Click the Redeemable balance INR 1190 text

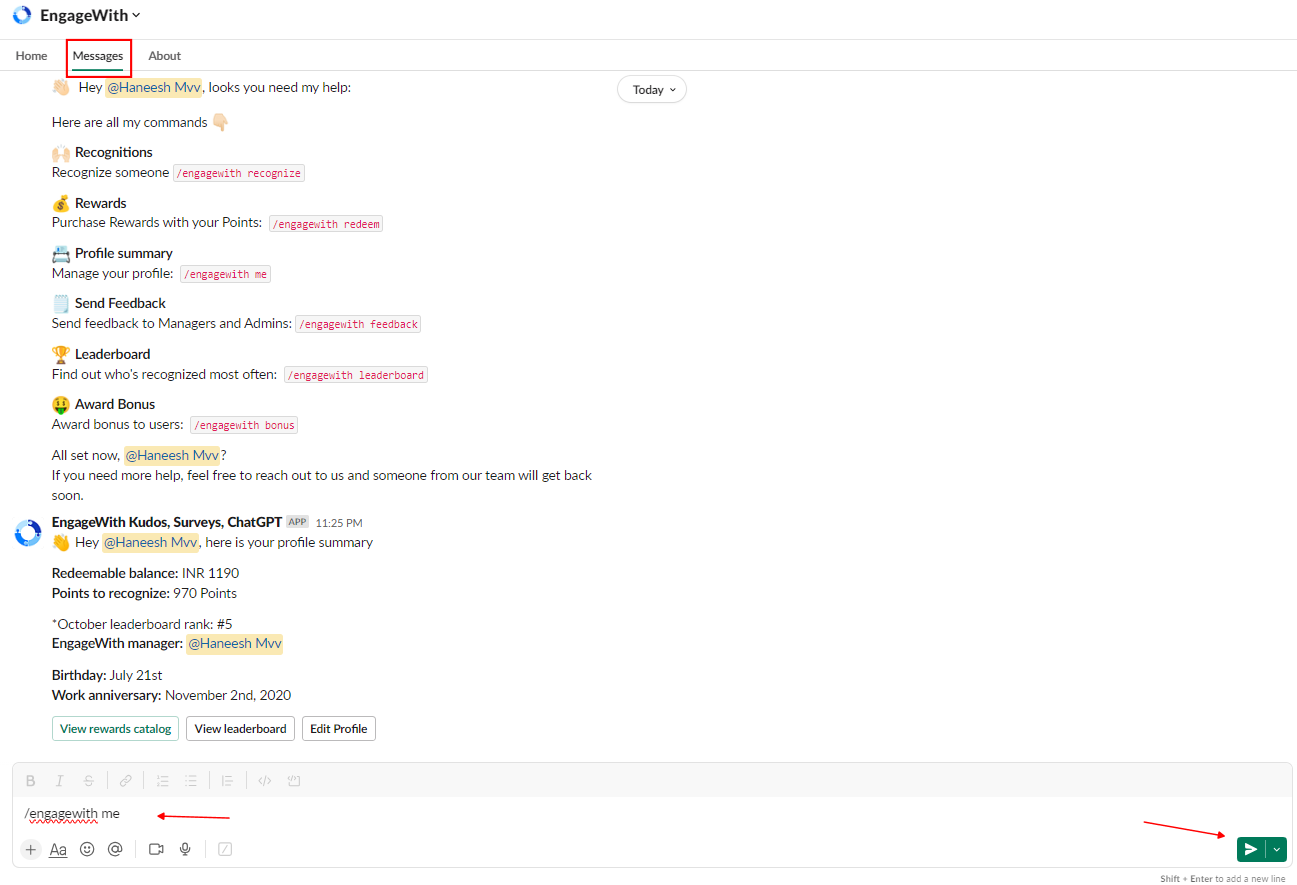click(146, 573)
